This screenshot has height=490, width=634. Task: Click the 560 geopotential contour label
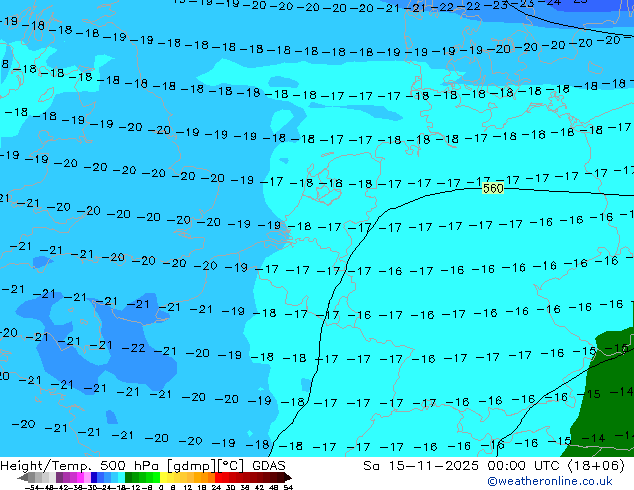[x=493, y=188]
